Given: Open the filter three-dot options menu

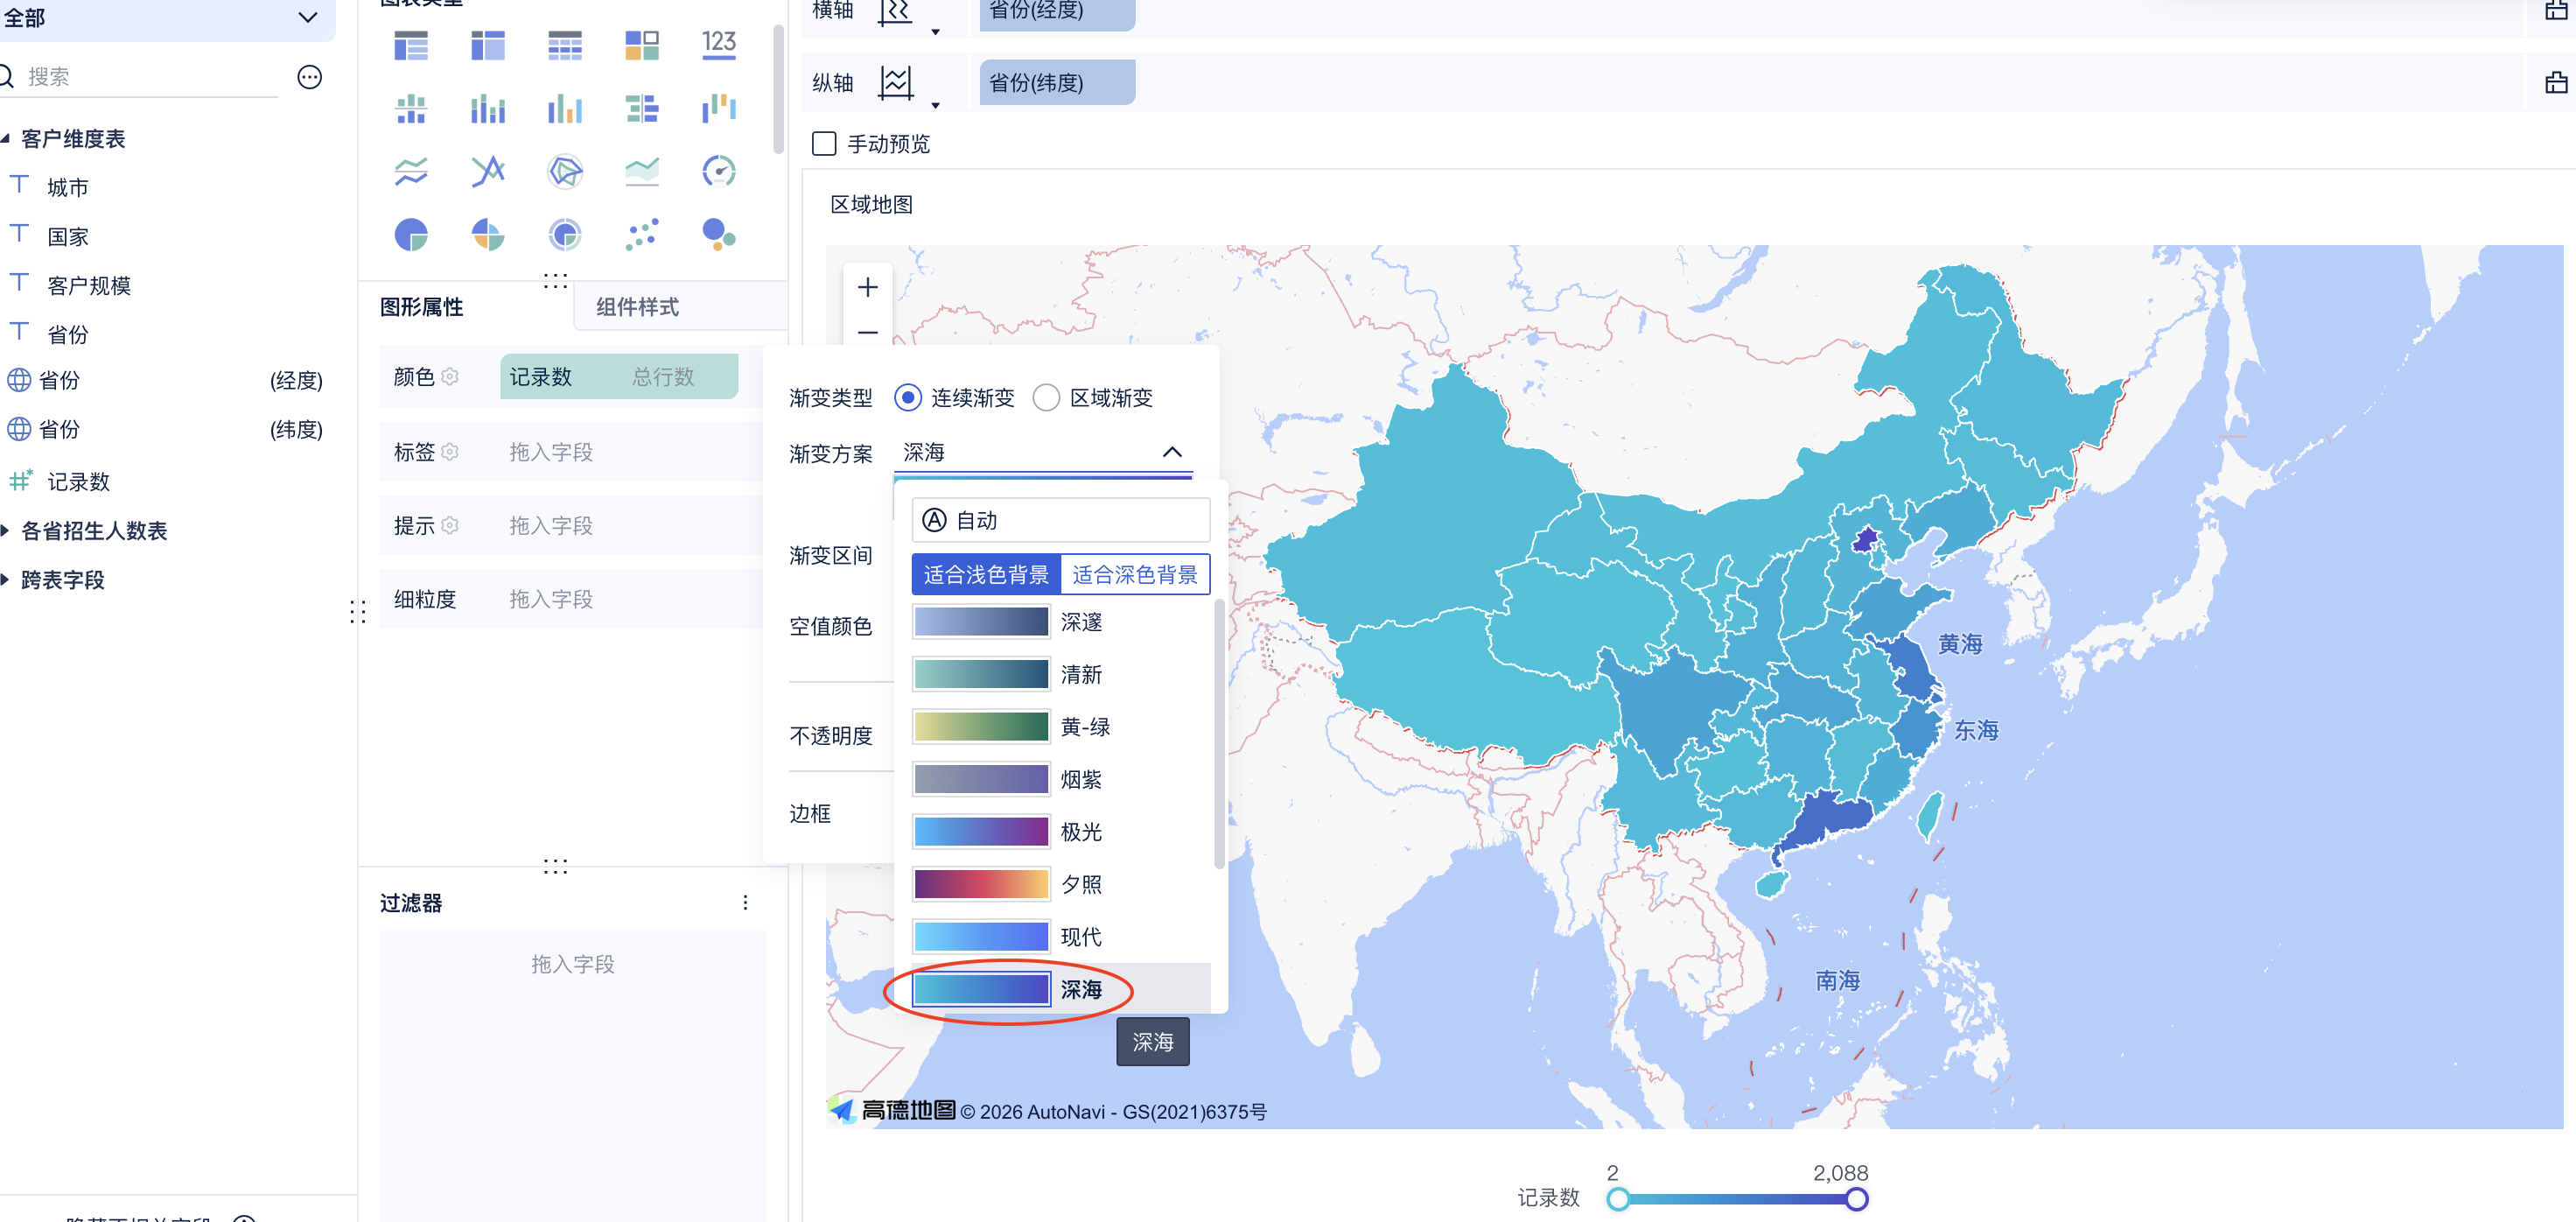Looking at the screenshot, I should 745,903.
